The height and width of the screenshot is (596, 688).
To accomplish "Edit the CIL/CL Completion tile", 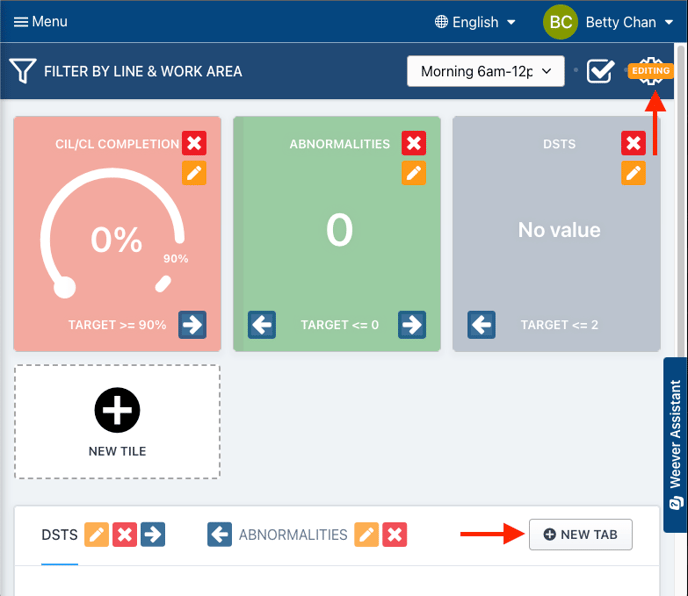I will coord(194,173).
